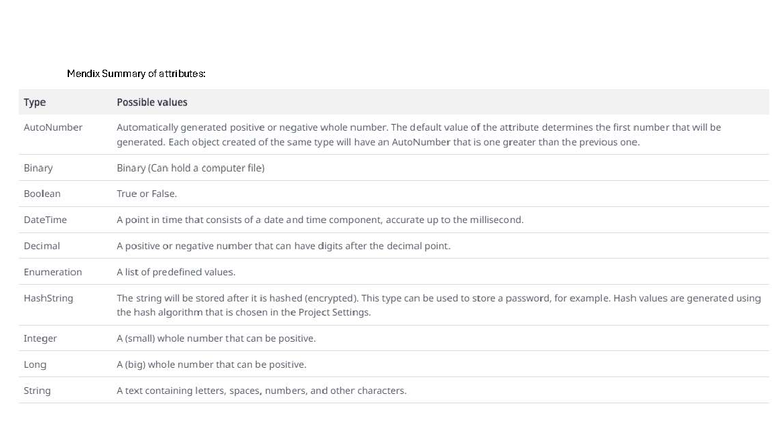
Task: Select the Binary type cell
Action: 38,168
